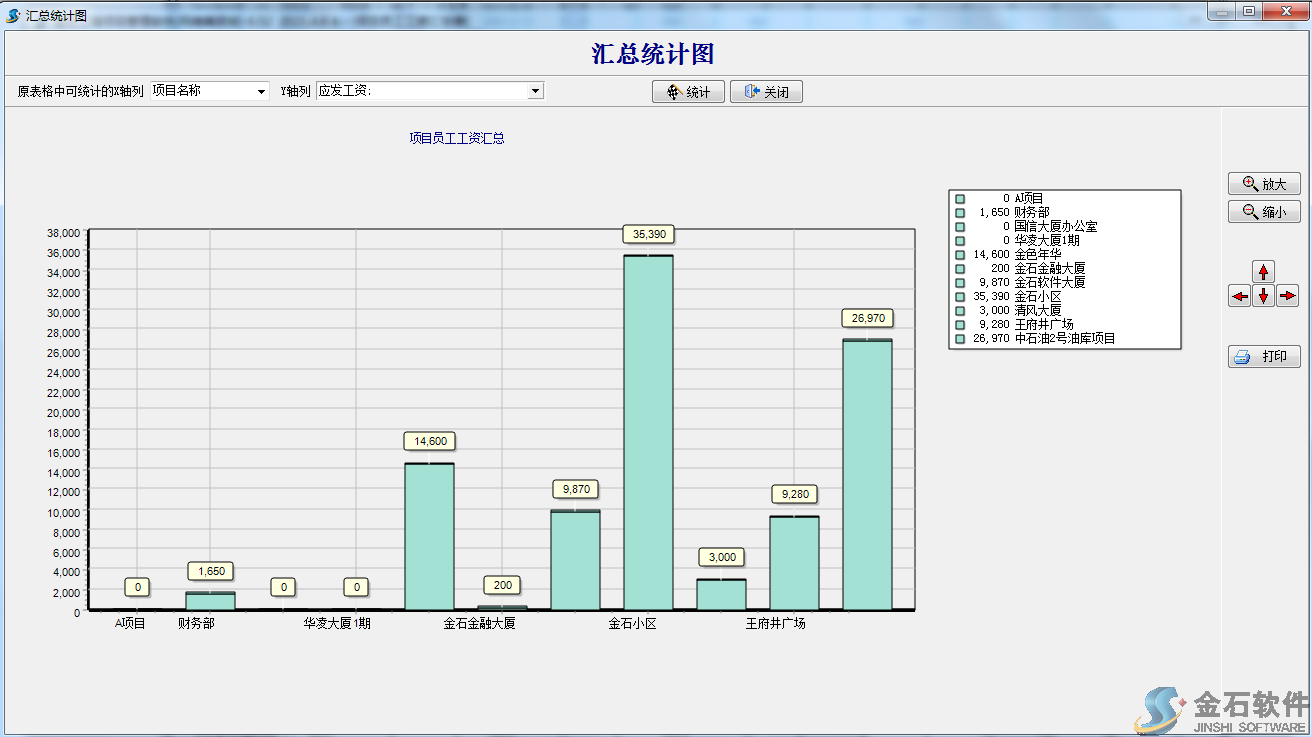Open the X轴列 项目名称 dropdown
1312x737 pixels.
[x=262, y=91]
